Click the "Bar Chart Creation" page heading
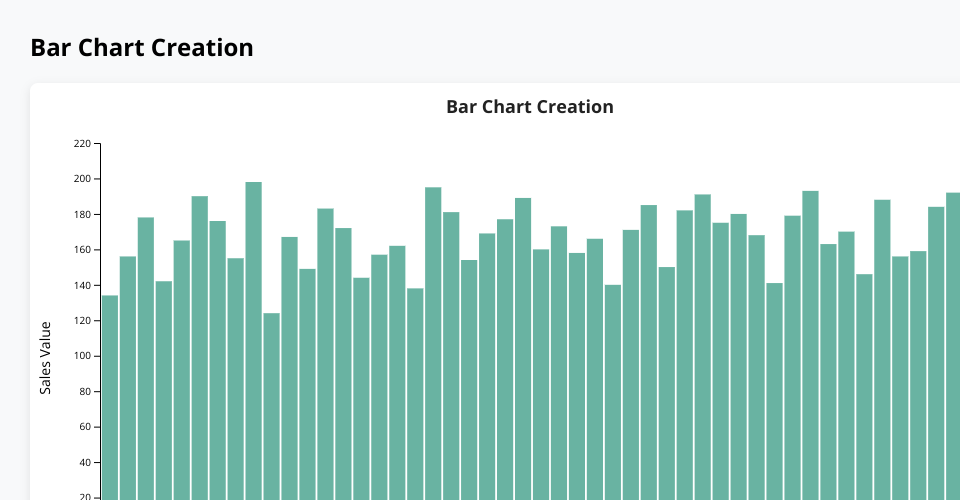960x500 pixels. [x=142, y=47]
